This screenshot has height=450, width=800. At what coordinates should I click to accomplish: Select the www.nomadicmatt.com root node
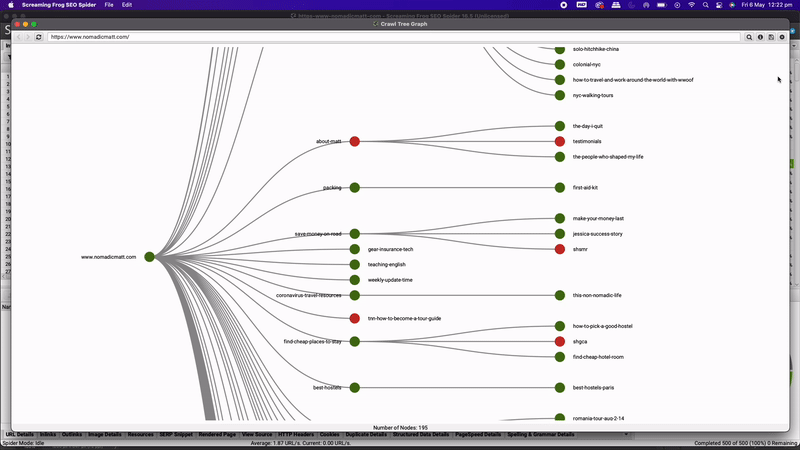coord(149,257)
